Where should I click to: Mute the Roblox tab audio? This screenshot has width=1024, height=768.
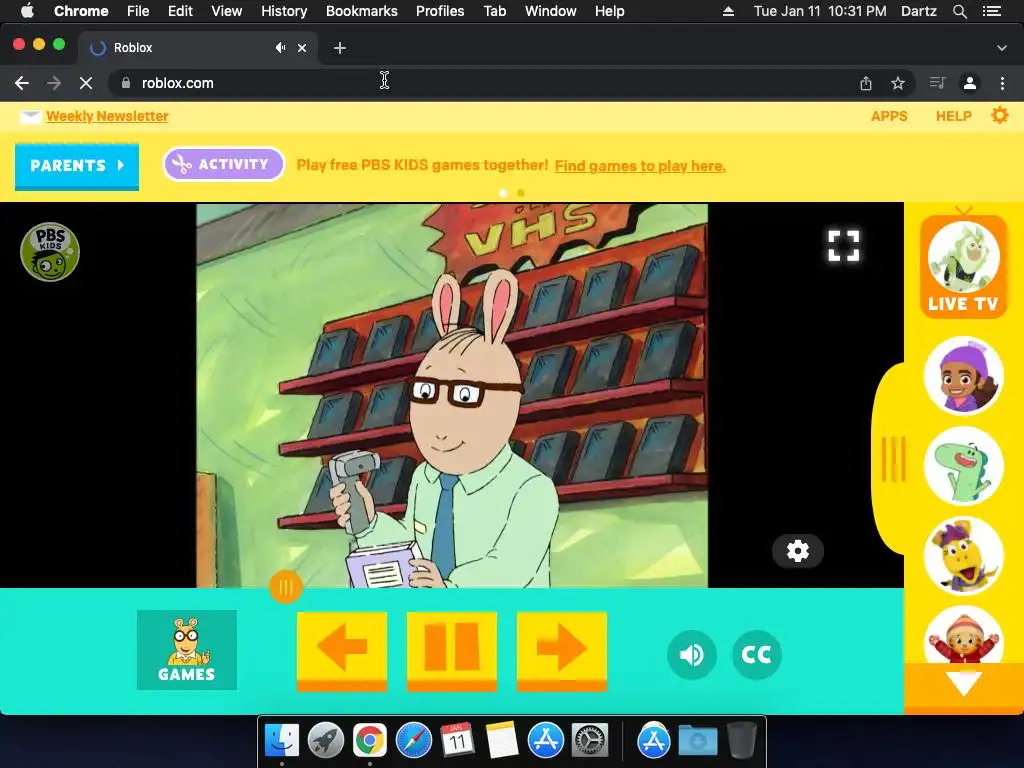280,48
